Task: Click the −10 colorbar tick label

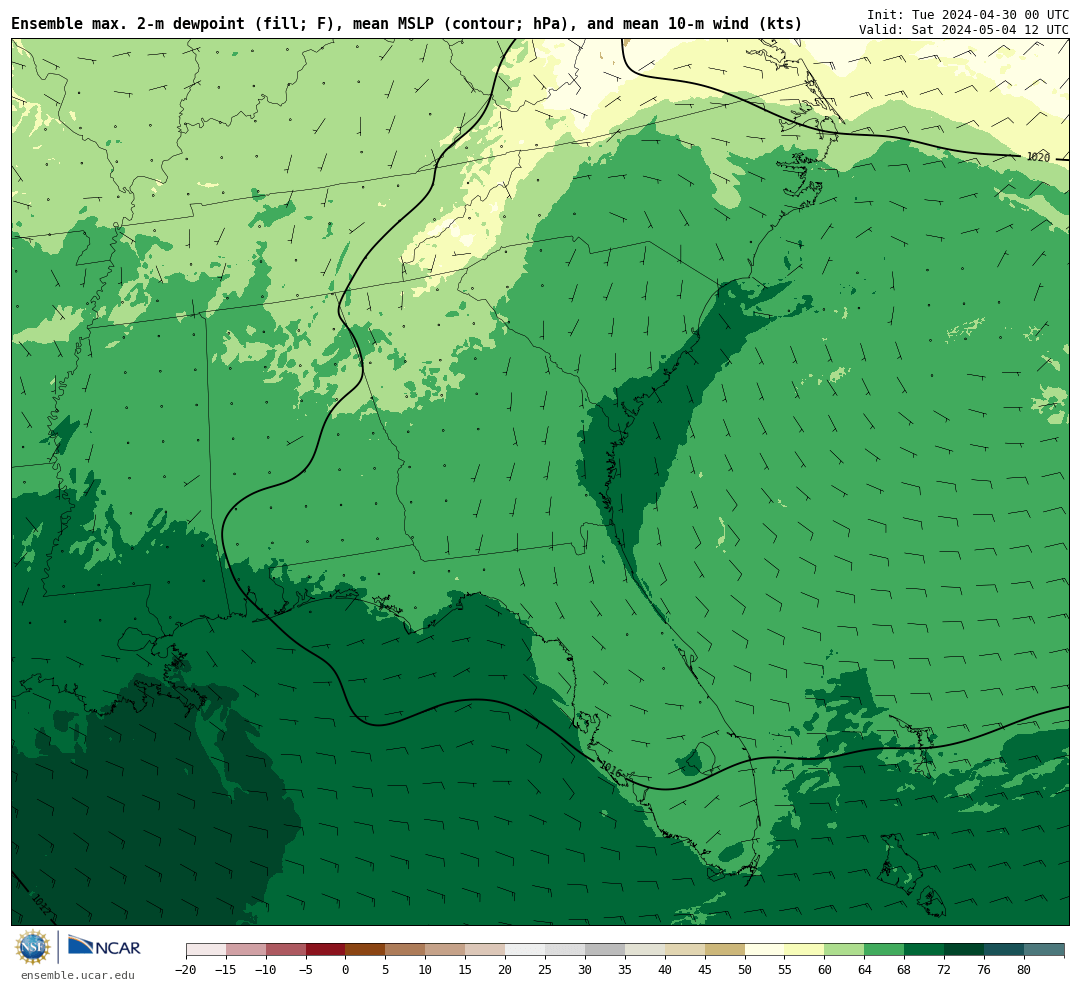Action: pos(266,970)
